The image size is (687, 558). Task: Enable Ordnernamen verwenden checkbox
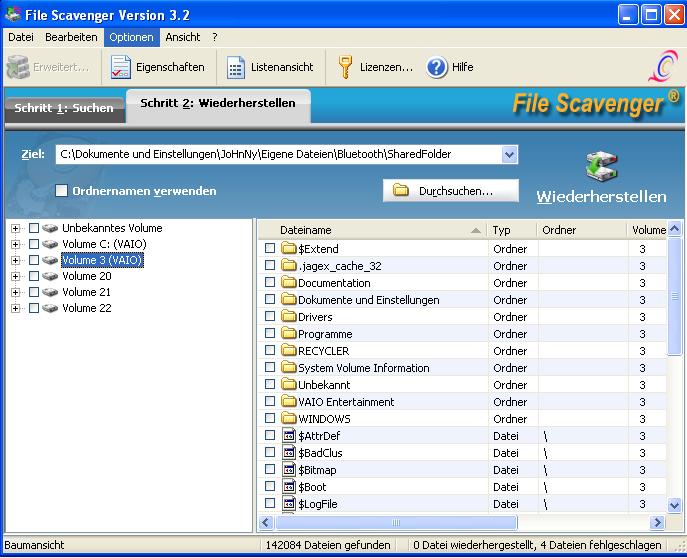[61, 191]
